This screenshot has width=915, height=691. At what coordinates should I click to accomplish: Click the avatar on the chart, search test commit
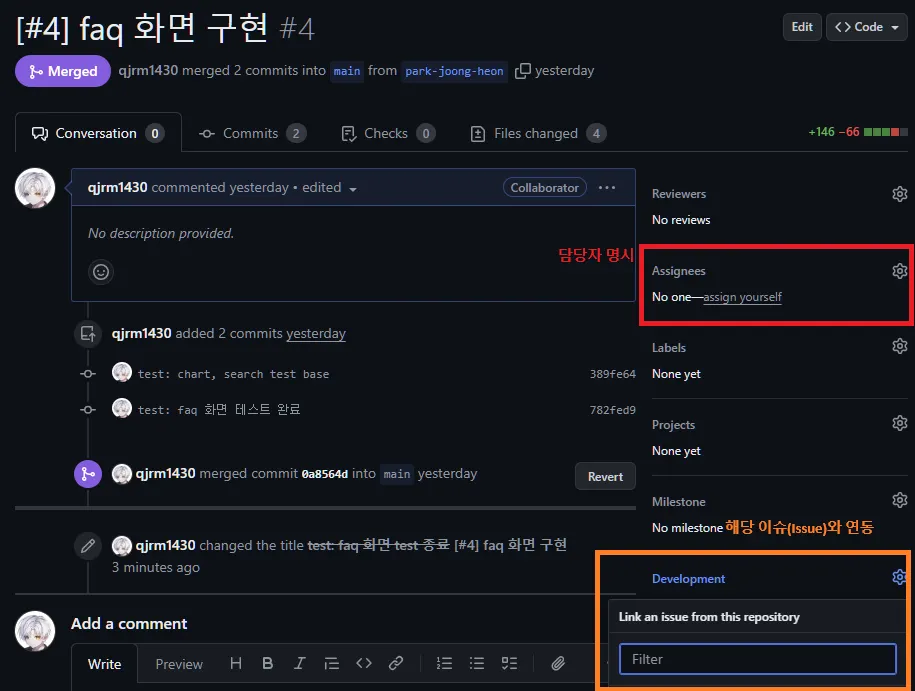(x=122, y=372)
